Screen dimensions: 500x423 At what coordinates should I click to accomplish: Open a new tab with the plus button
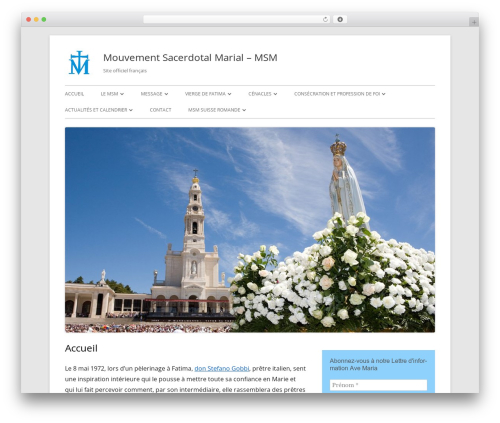pos(474,22)
